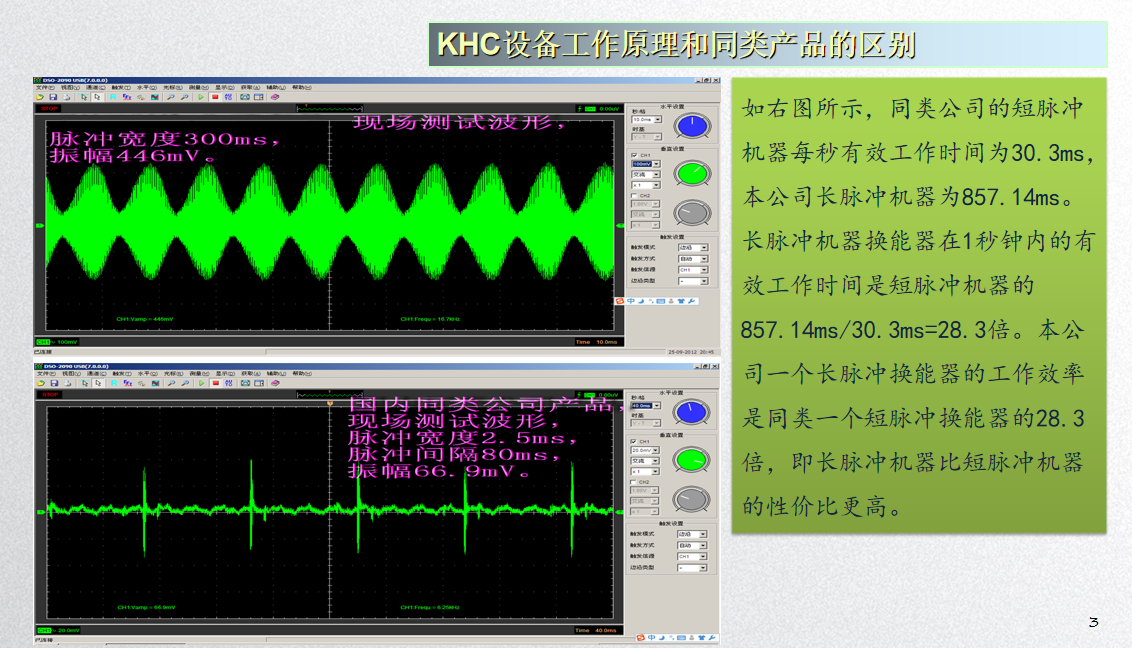Image resolution: width=1132 pixels, height=648 pixels.
Task: Click the green CH1 vertical knob in bottom panel
Action: pos(690,460)
